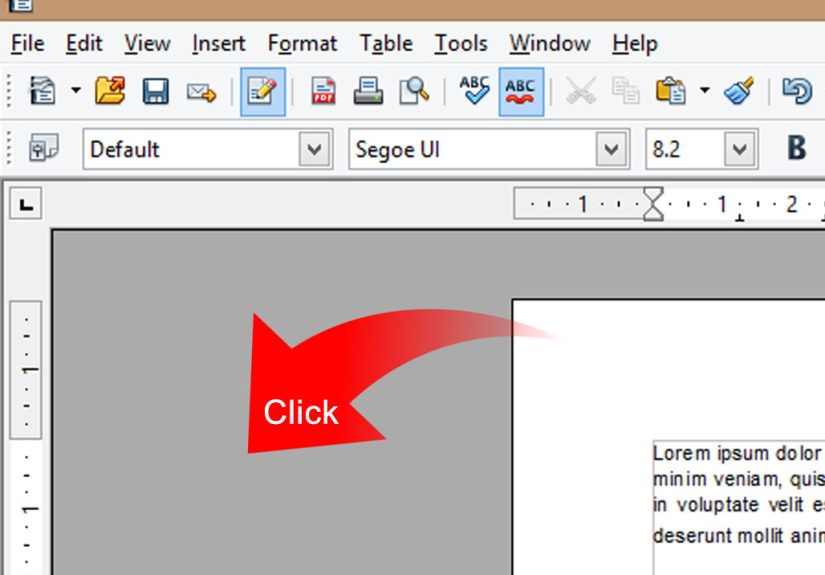Open Styles and Formatting icon
This screenshot has height=575, width=825.
(x=44, y=148)
